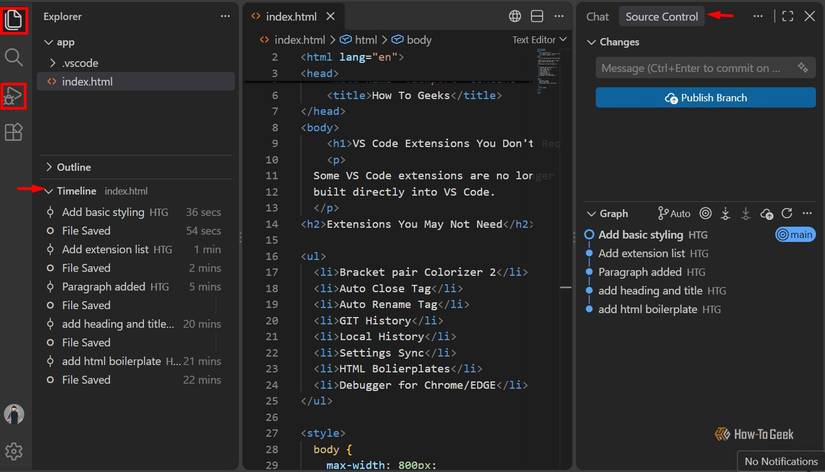
Task: Open 'add heading and title...' timeline entry
Action: point(136,324)
